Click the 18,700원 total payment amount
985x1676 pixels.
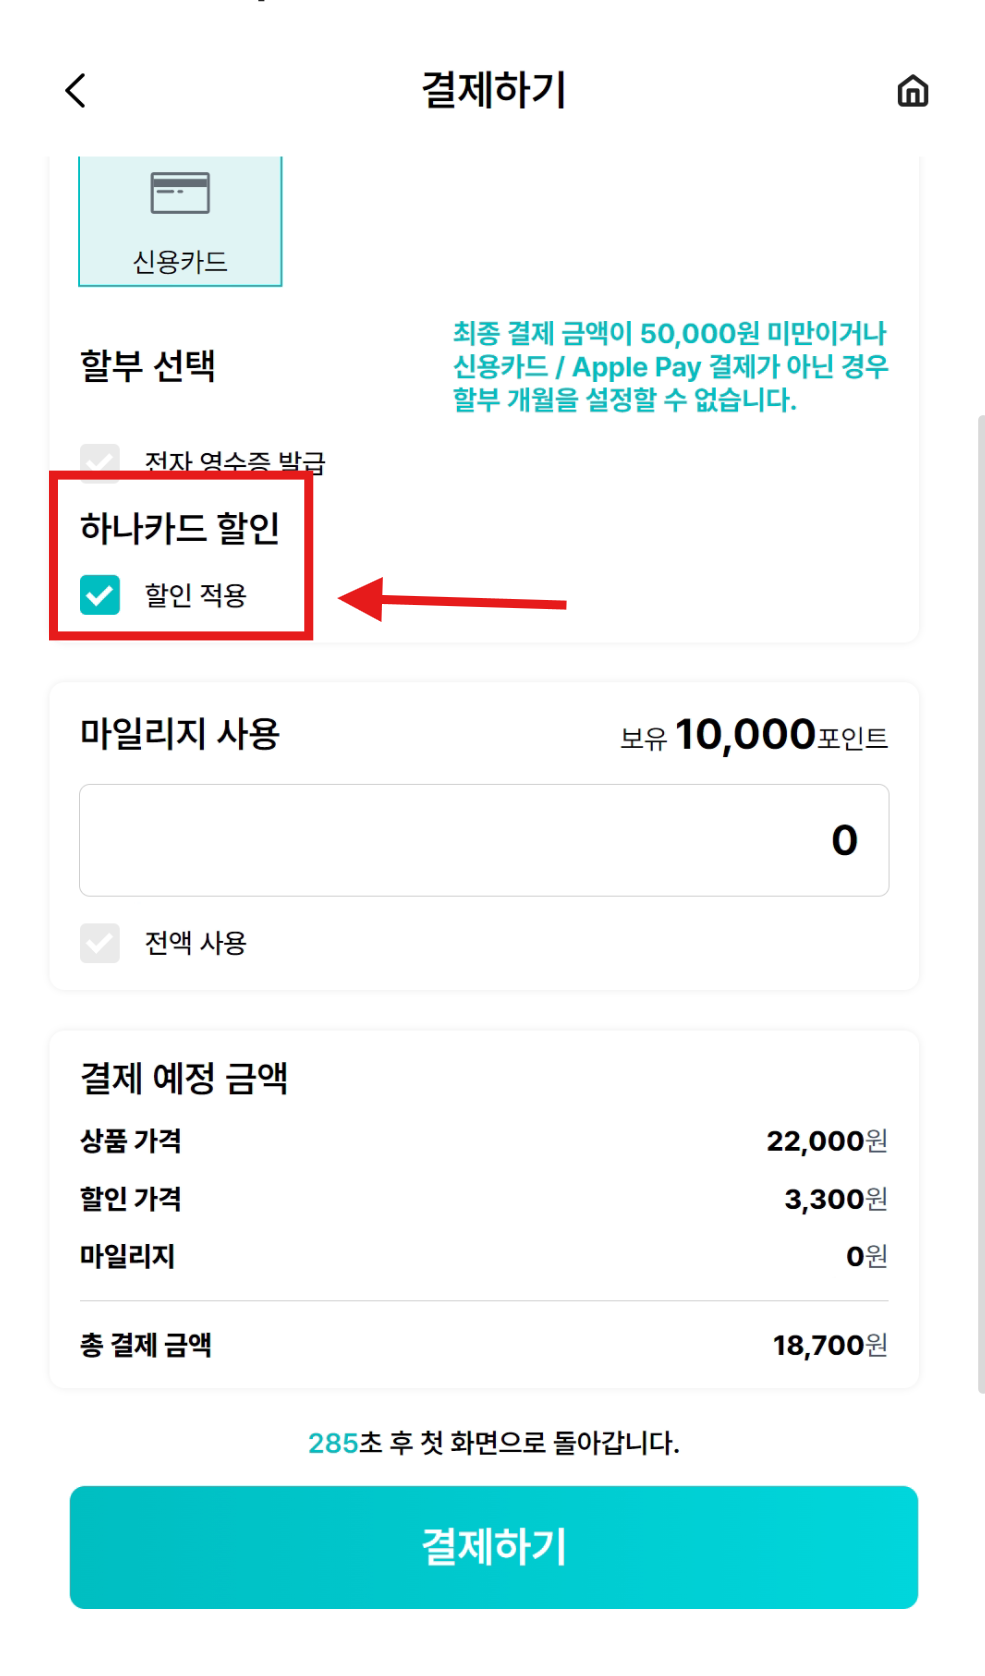pyautogui.click(x=829, y=1346)
